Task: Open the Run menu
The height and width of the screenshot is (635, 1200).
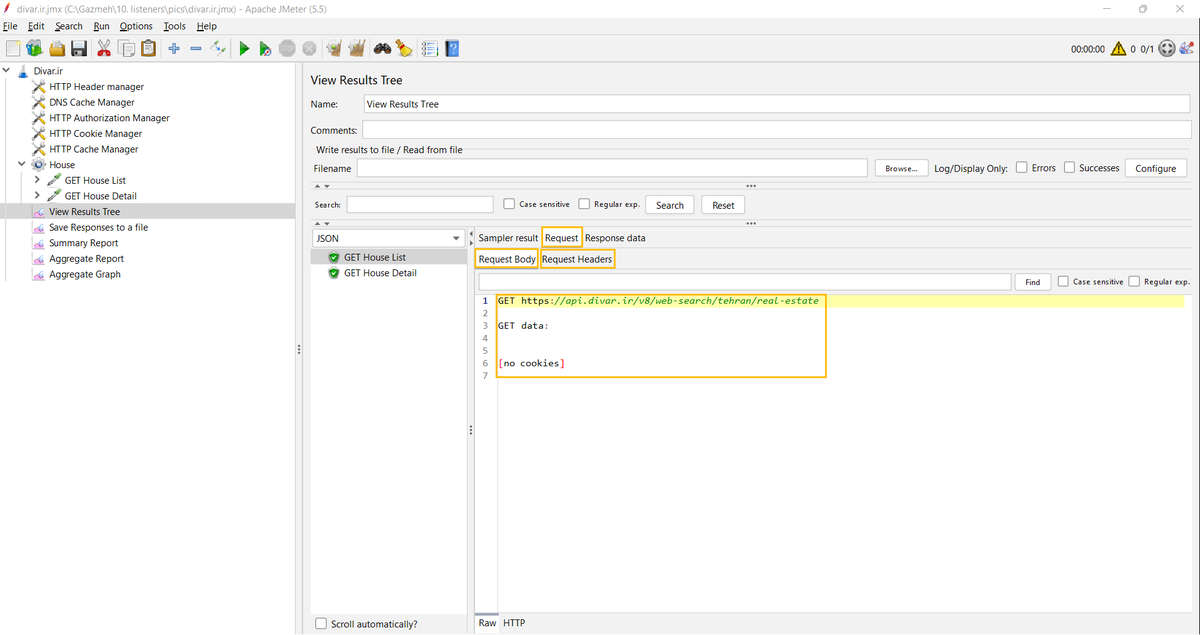Action: [102, 26]
